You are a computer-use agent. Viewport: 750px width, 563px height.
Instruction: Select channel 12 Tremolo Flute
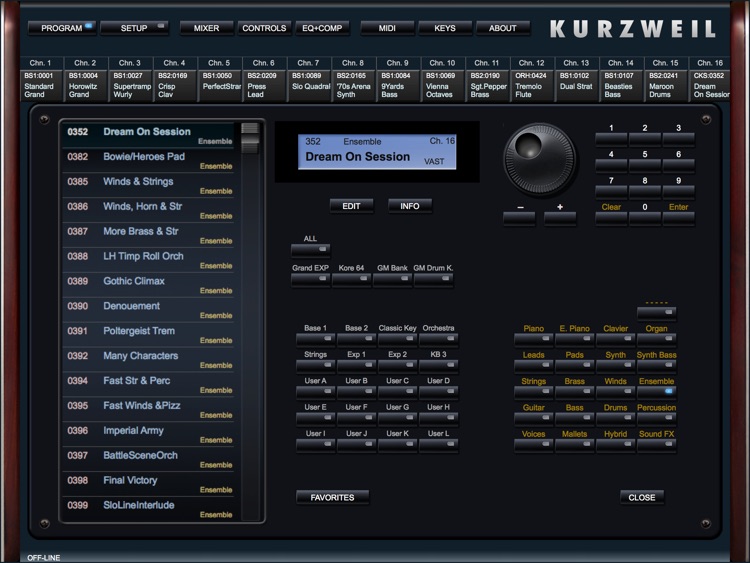532,79
